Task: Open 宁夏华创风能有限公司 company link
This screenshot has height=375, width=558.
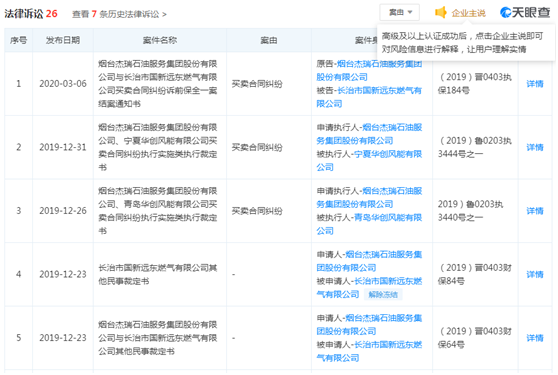Action: tap(369, 160)
